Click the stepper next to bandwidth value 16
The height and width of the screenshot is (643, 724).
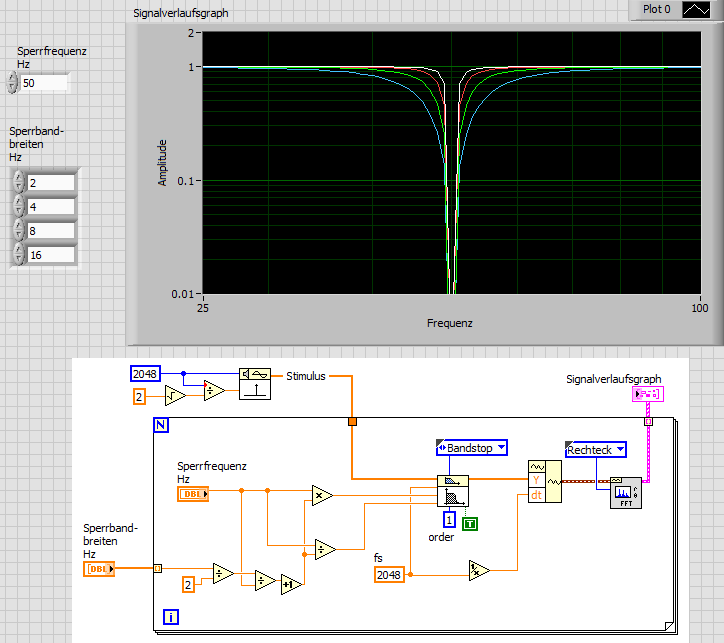click(x=18, y=255)
